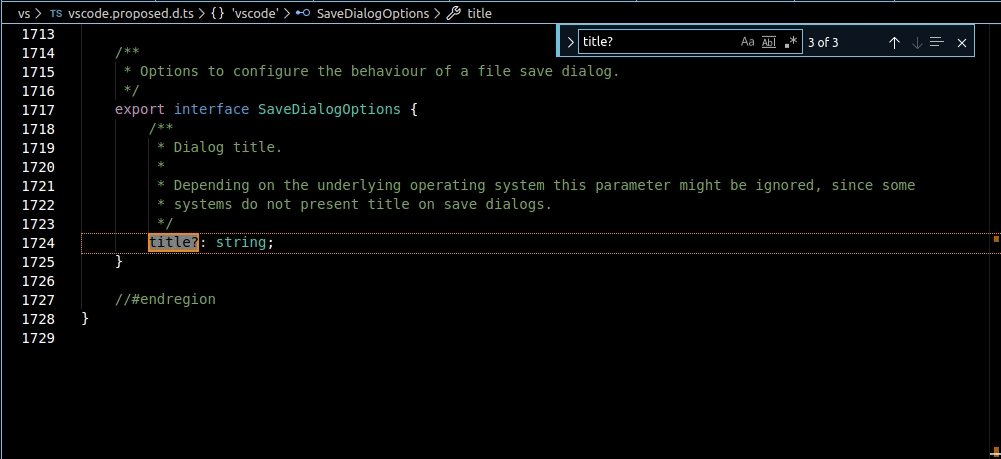
Task: Click closing brace on line 1728
Action: 86,319
